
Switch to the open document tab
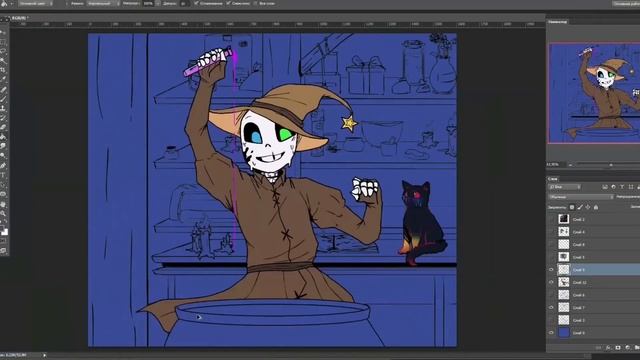click(19, 18)
